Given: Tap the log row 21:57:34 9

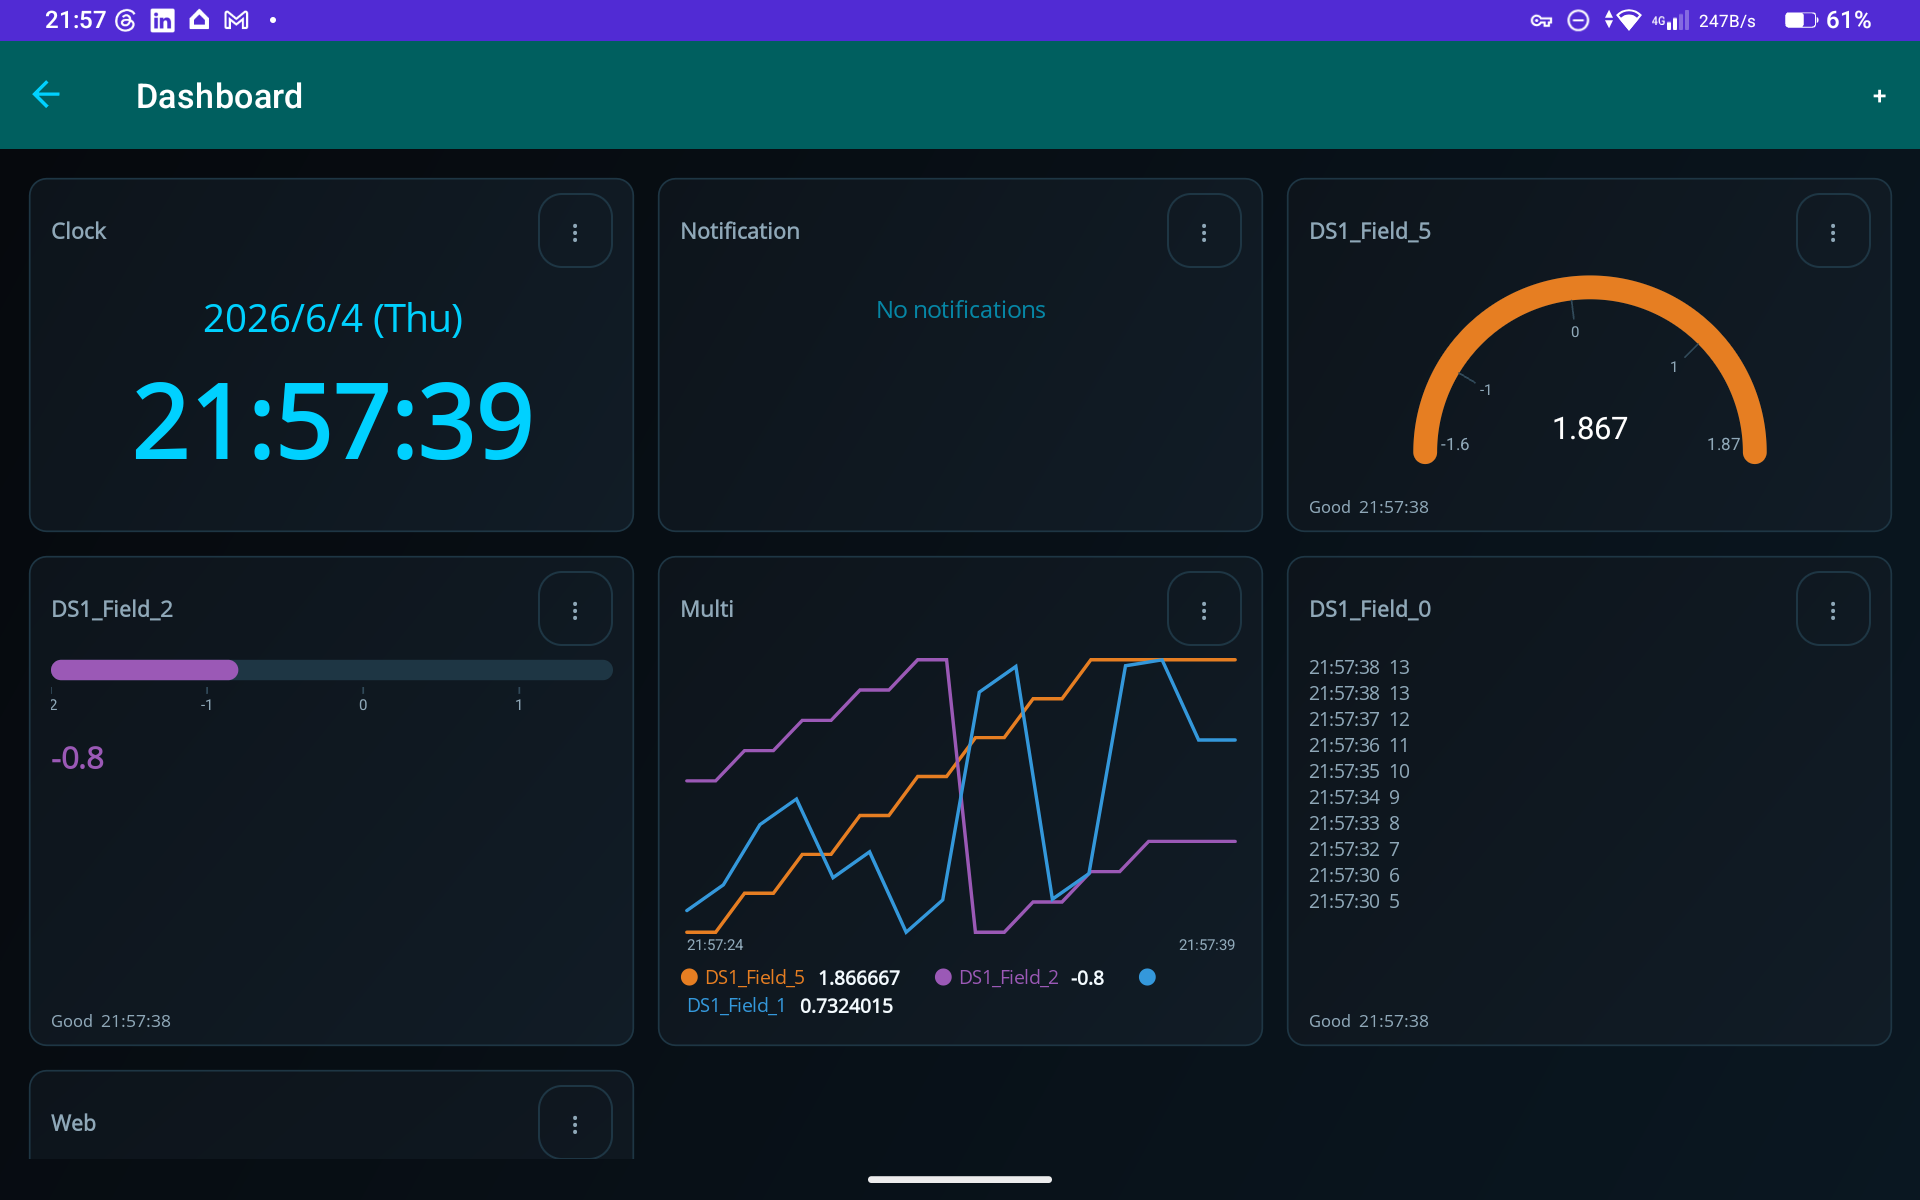Looking at the screenshot, I should point(1354,797).
